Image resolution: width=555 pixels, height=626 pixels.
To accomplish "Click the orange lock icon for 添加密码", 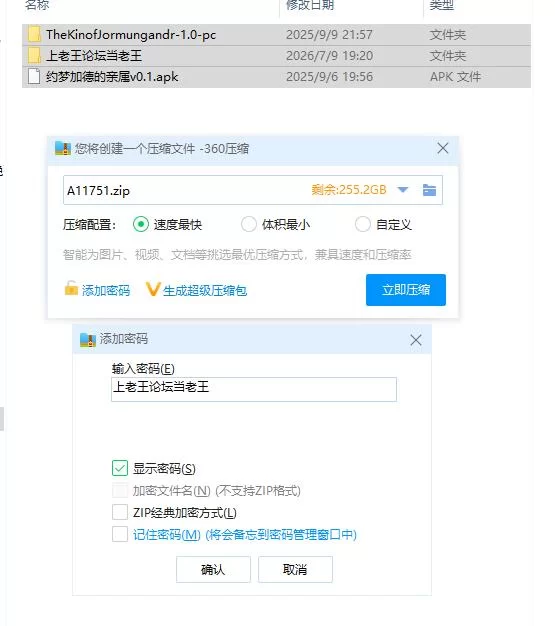I will [71, 288].
